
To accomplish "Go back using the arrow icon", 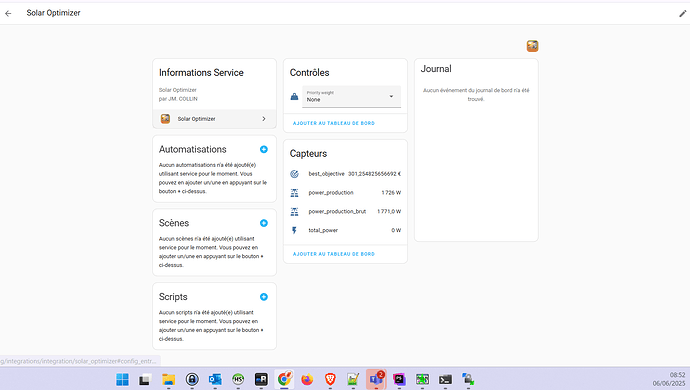I will pos(8,13).
